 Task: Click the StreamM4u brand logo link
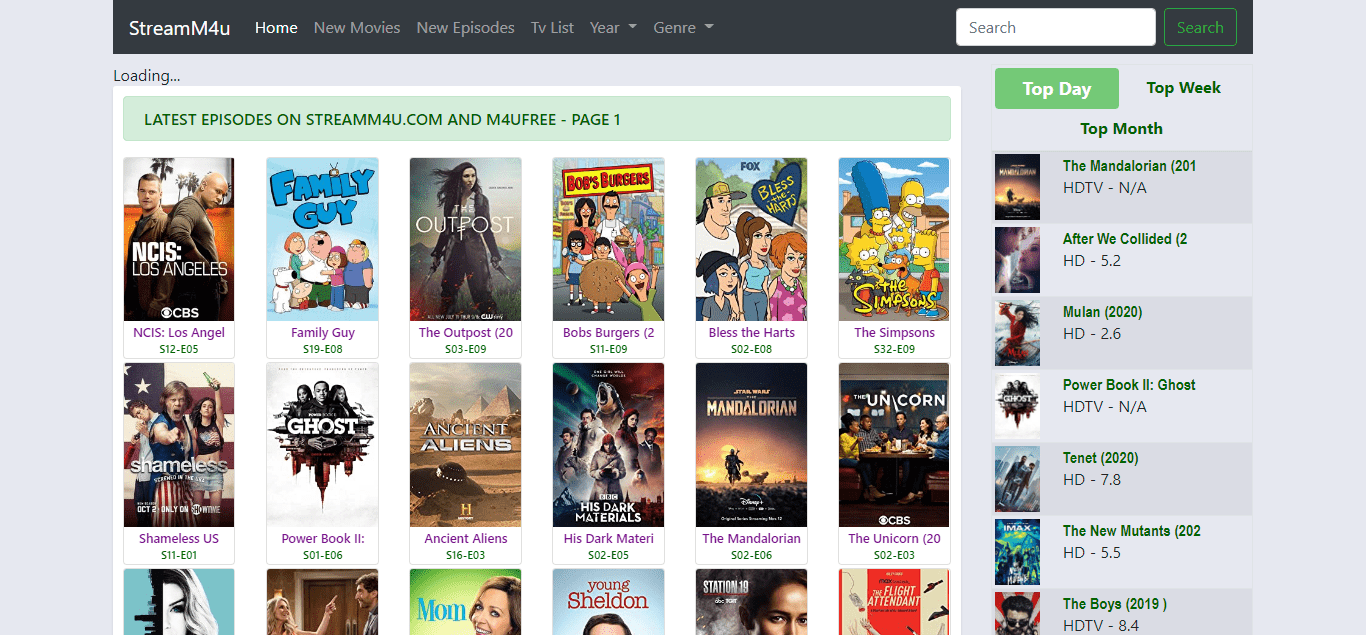[x=179, y=28]
